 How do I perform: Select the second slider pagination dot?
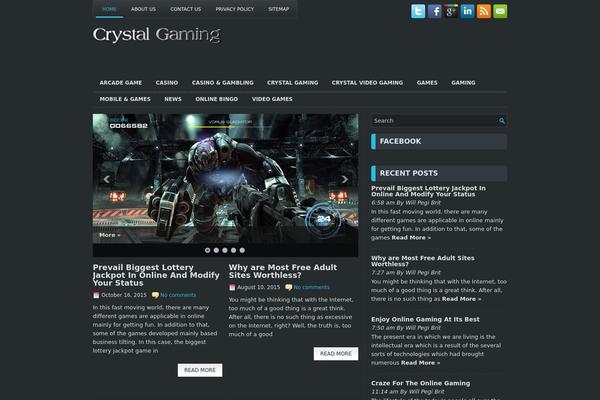click(x=216, y=250)
